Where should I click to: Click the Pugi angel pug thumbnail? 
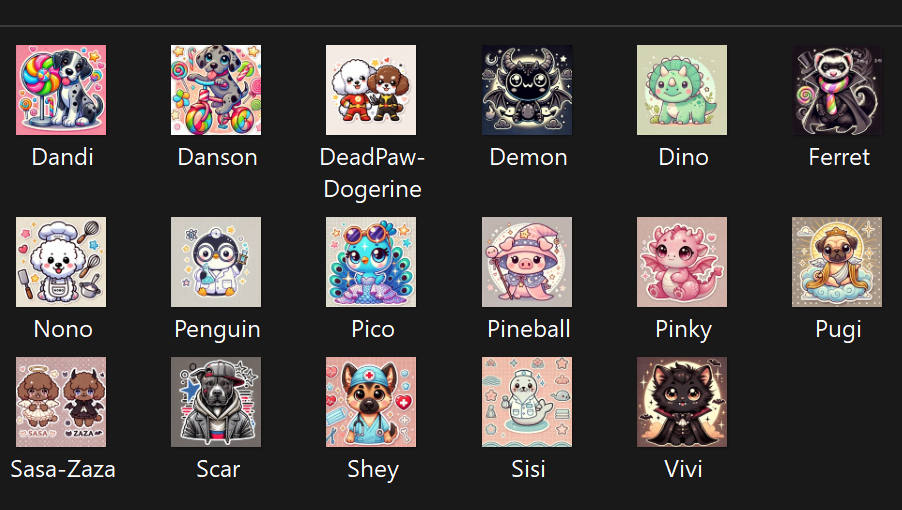click(837, 262)
